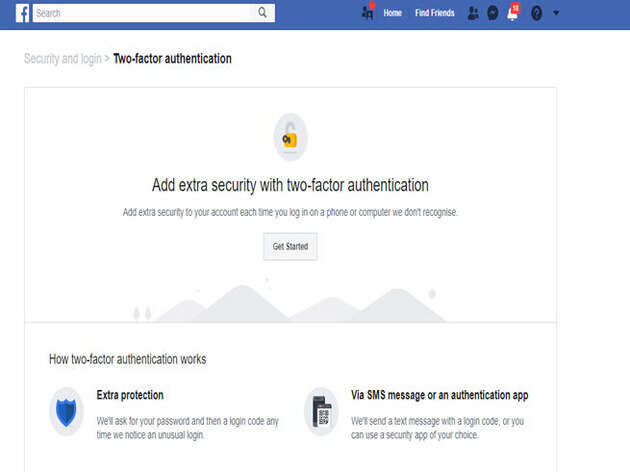Image resolution: width=630 pixels, height=472 pixels.
Task: Open the profile icon with red dot
Action: click(368, 11)
